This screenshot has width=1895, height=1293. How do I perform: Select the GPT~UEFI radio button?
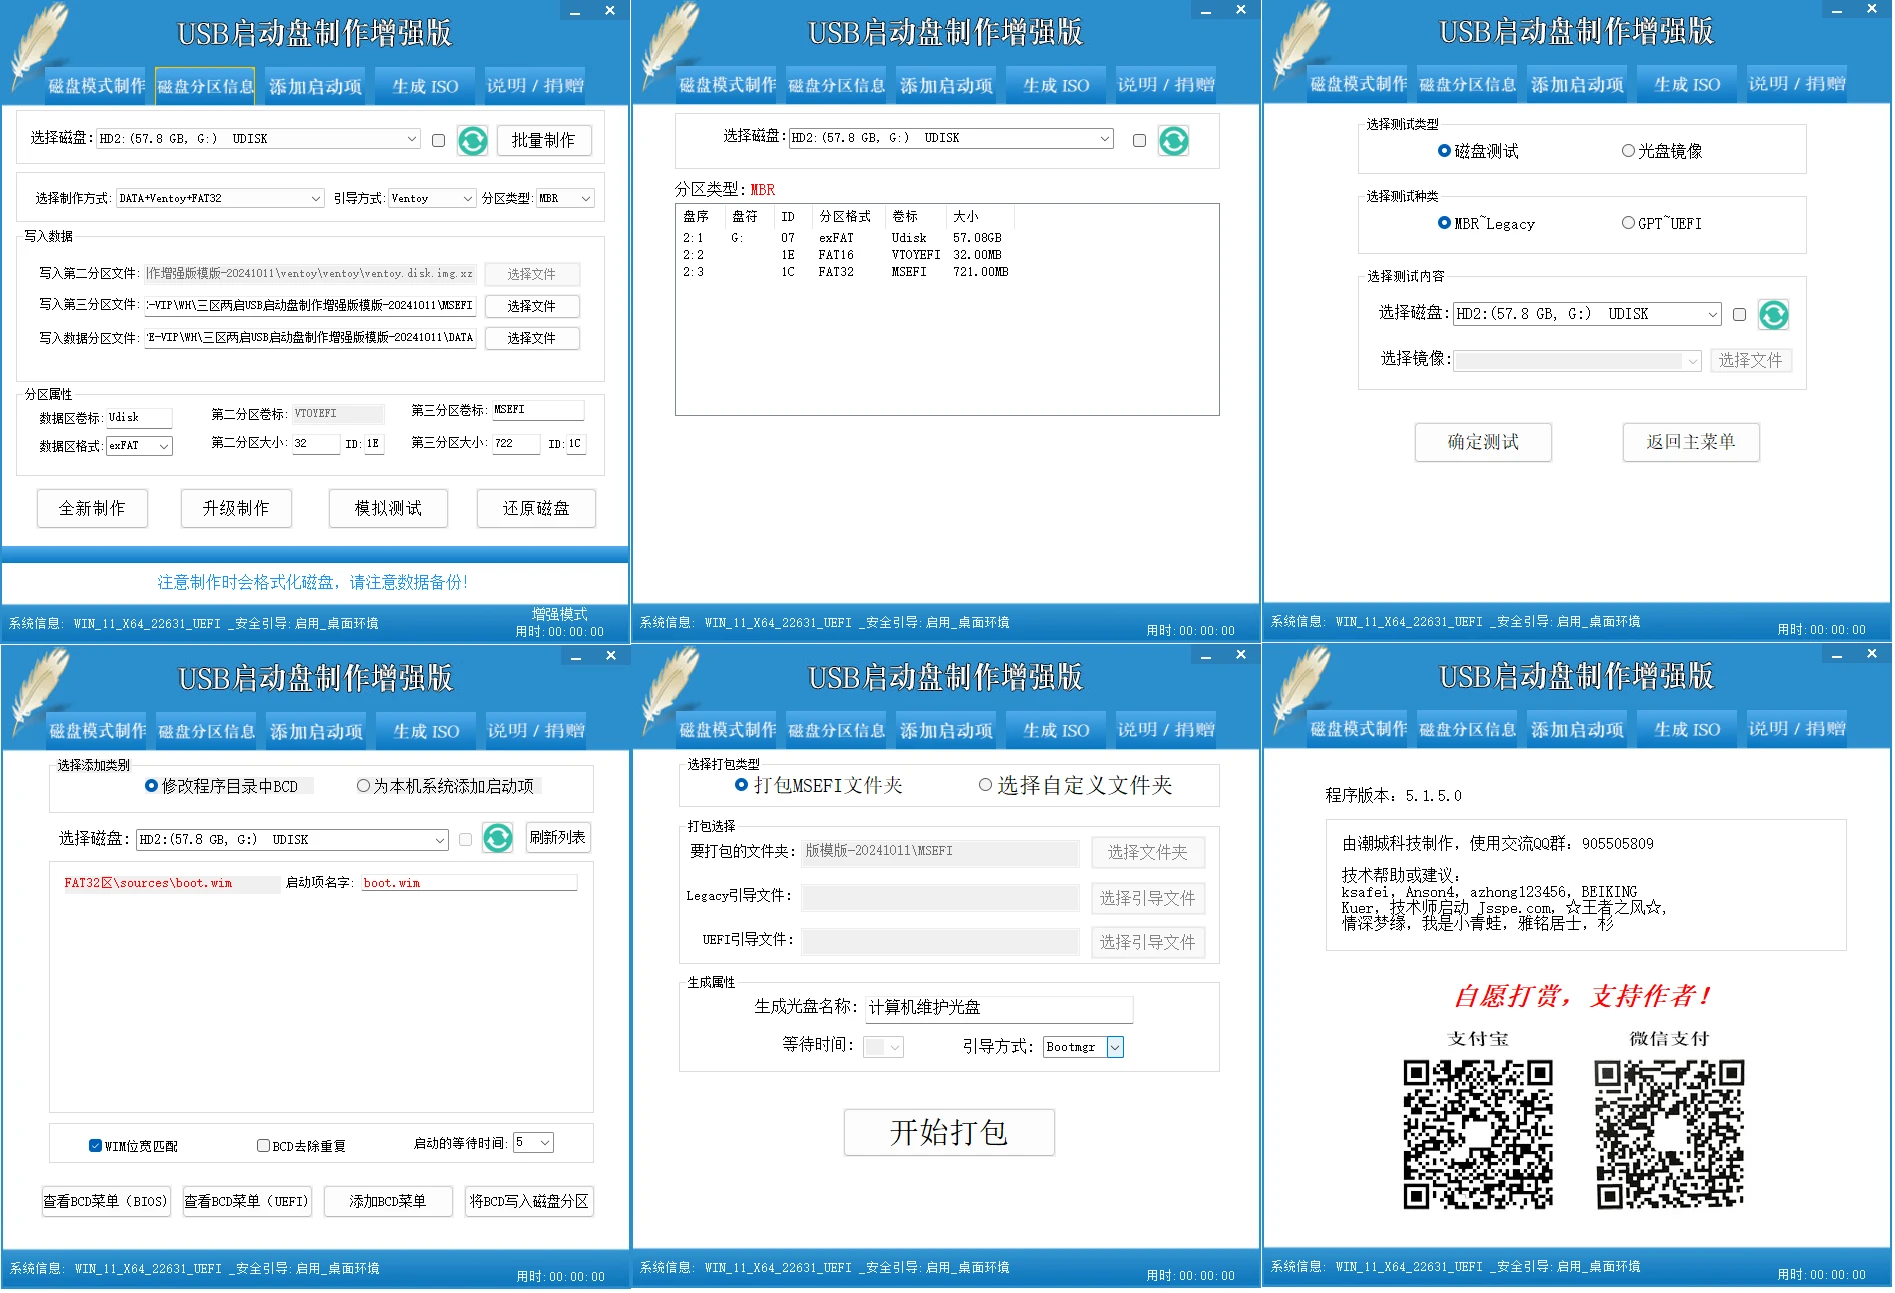1628,223
